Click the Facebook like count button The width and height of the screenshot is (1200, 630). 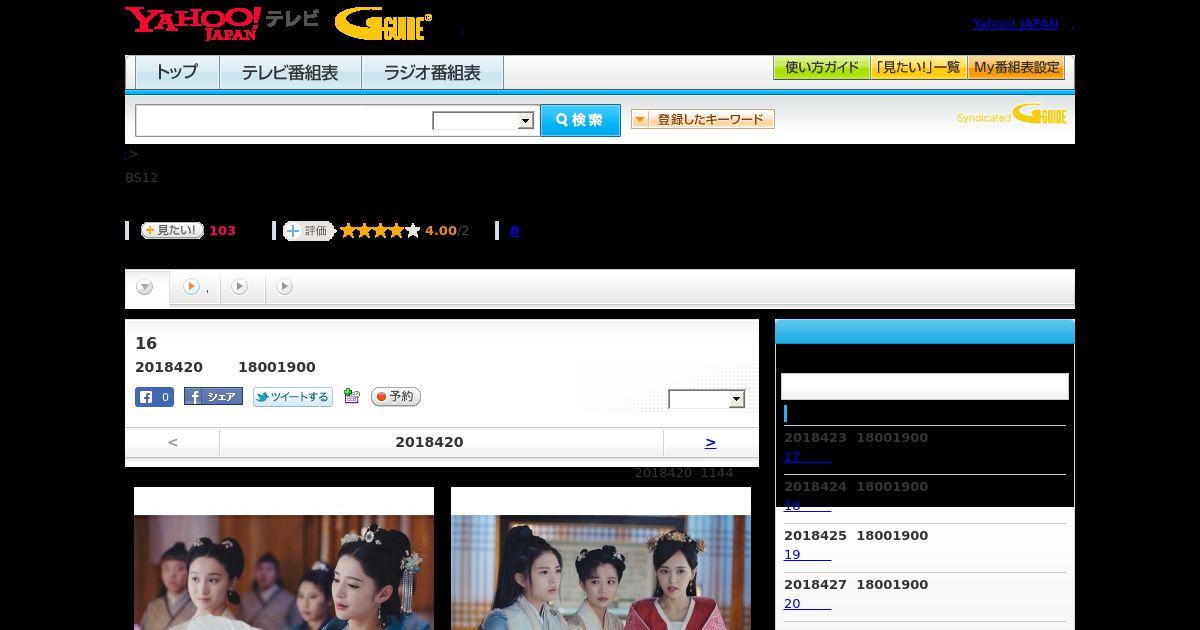pyautogui.click(x=154, y=397)
